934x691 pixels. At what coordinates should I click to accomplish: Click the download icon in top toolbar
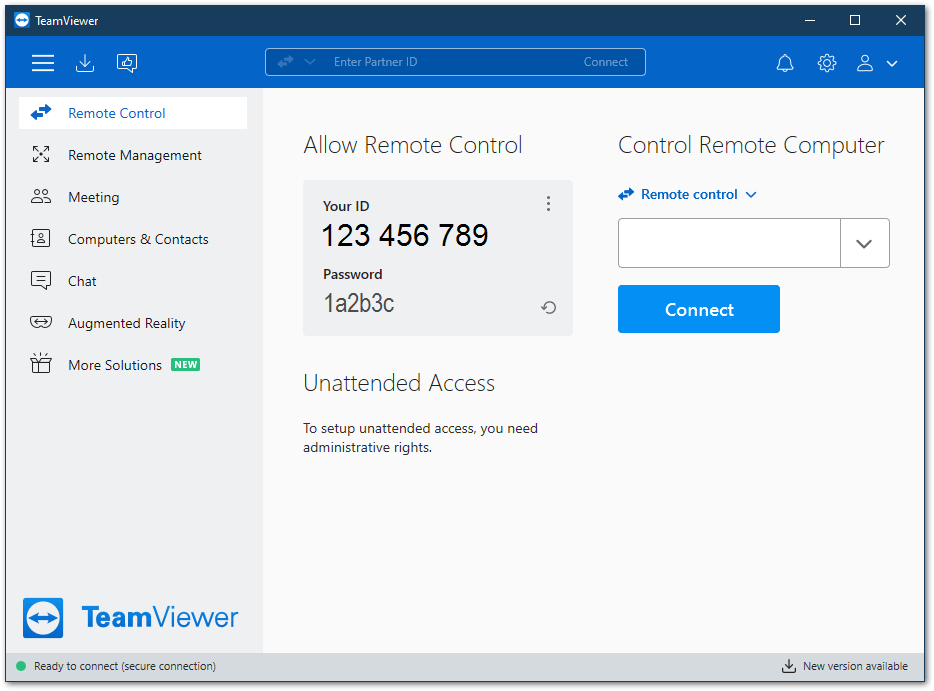click(85, 63)
